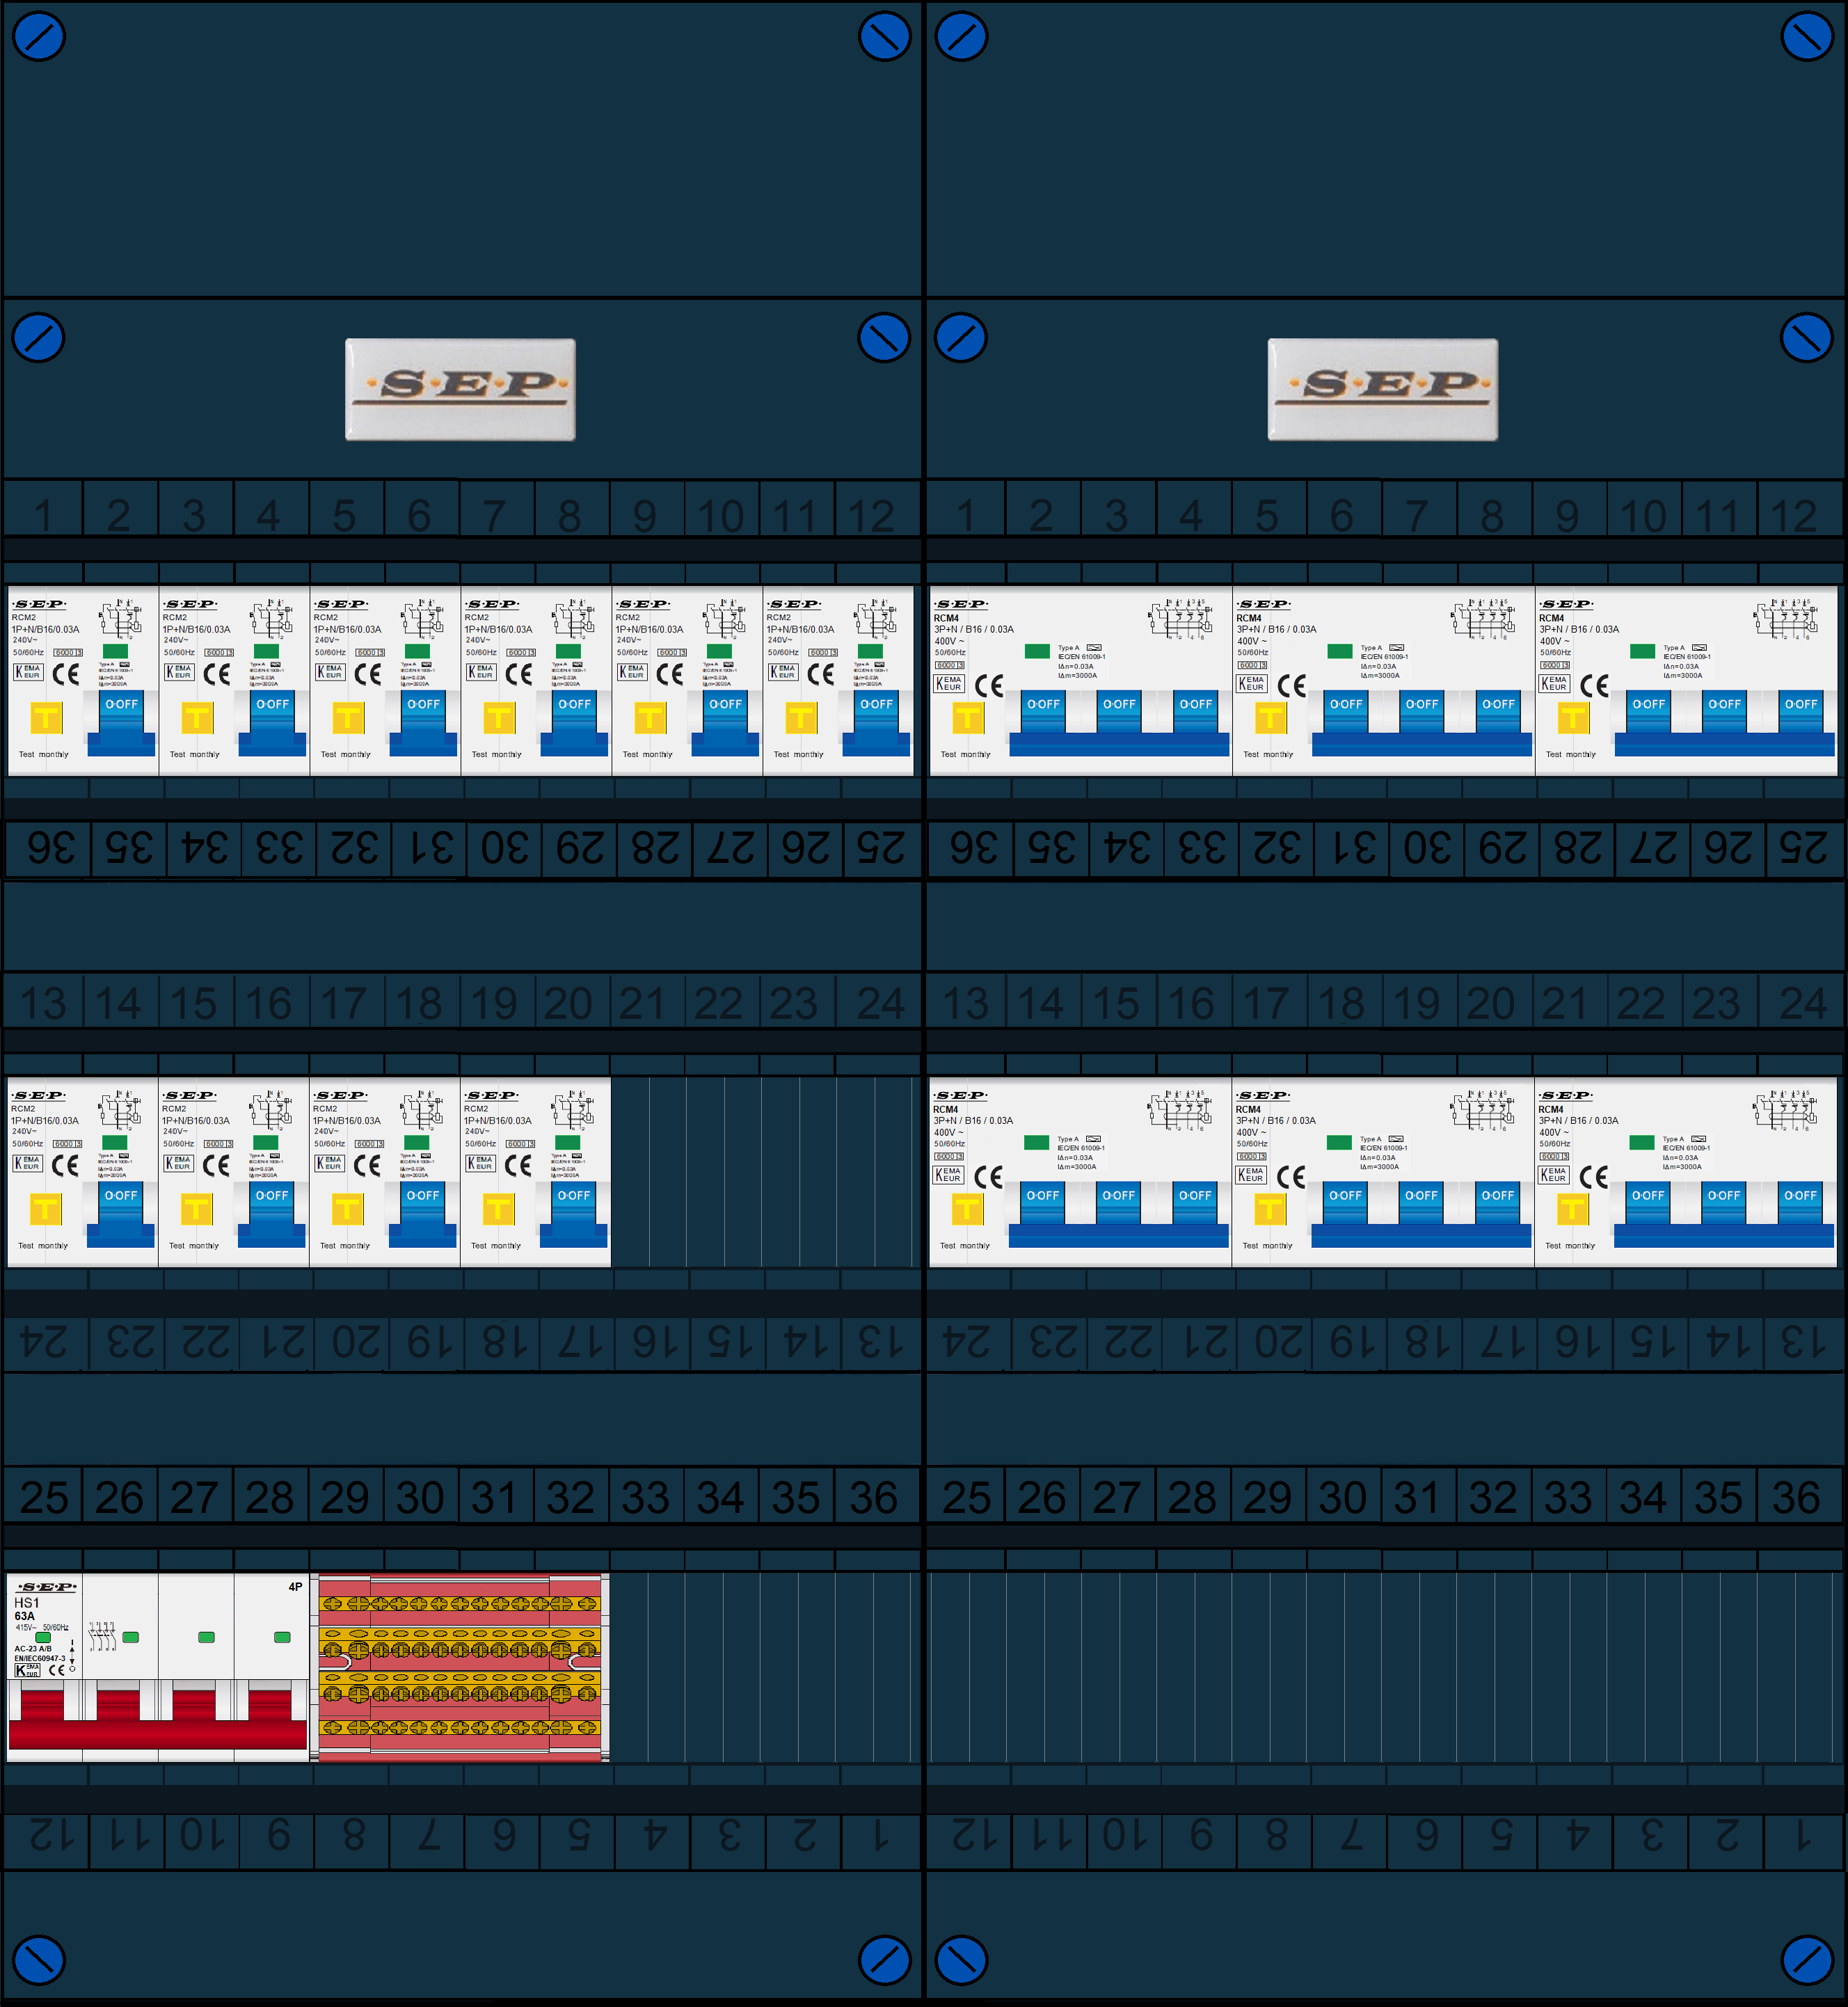
Task: Click yellow T test button on left panel RCM2 at modules 19-20
Action: [498, 1209]
